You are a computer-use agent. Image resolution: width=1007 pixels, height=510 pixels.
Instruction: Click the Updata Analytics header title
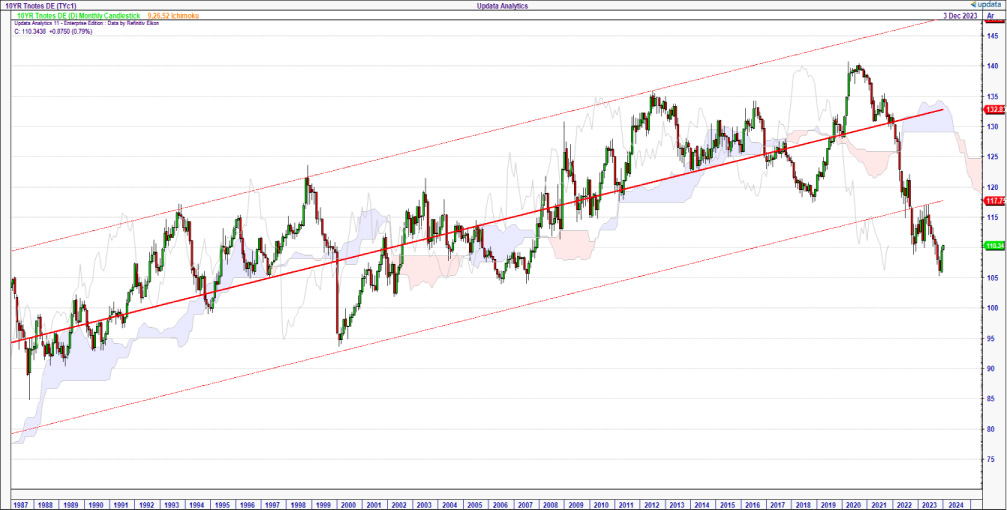pos(503,6)
